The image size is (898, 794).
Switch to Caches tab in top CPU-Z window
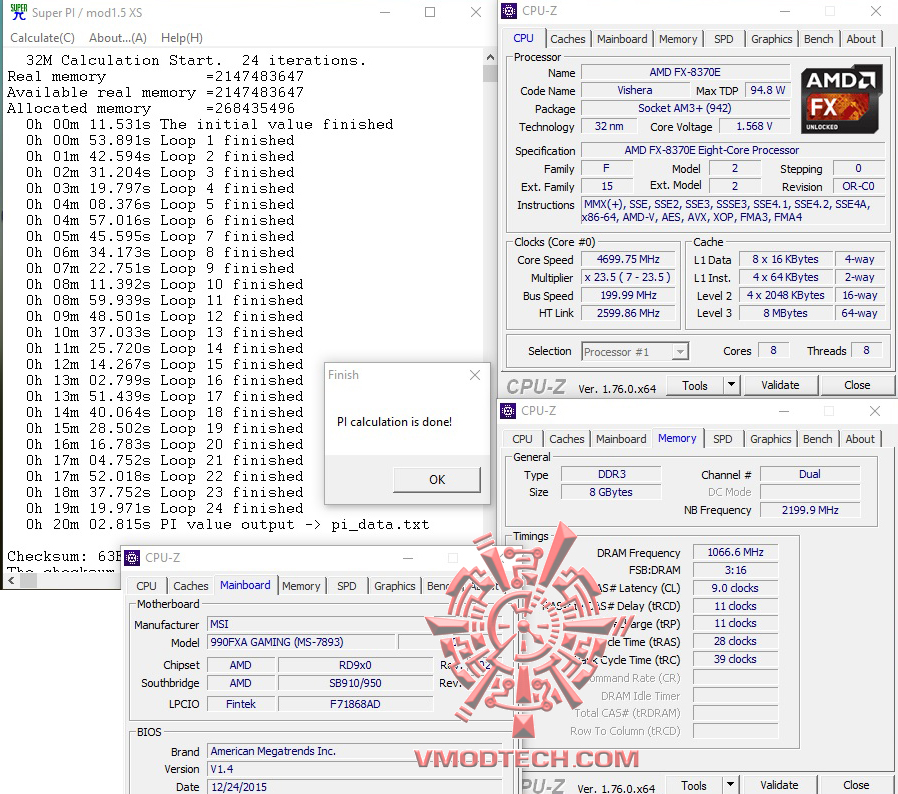tap(568, 39)
